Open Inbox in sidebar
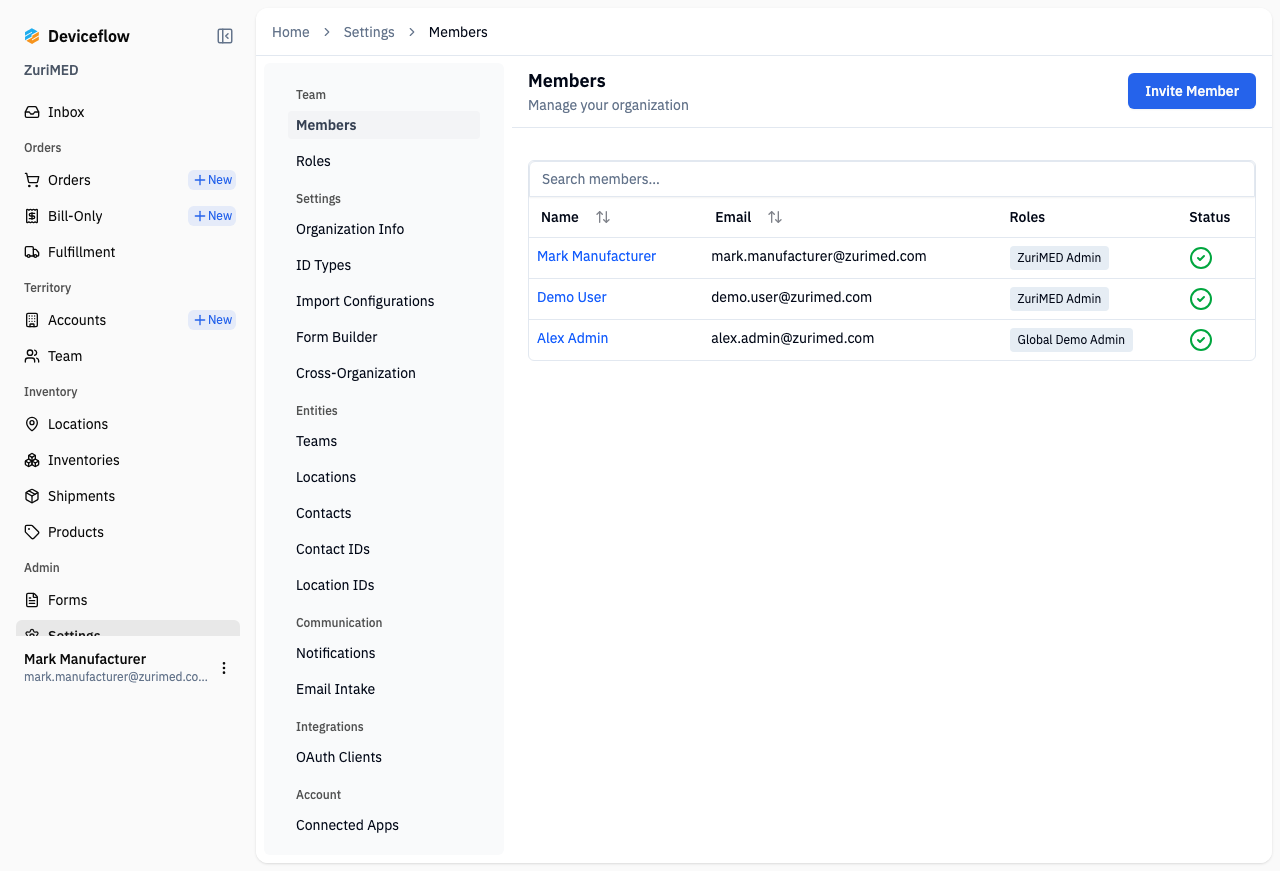This screenshot has height=871, width=1280. tap(128, 112)
